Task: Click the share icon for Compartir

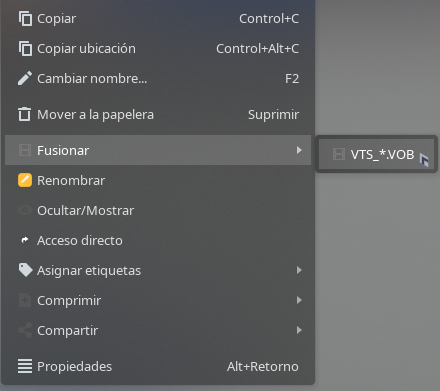Action: click(x=25, y=330)
